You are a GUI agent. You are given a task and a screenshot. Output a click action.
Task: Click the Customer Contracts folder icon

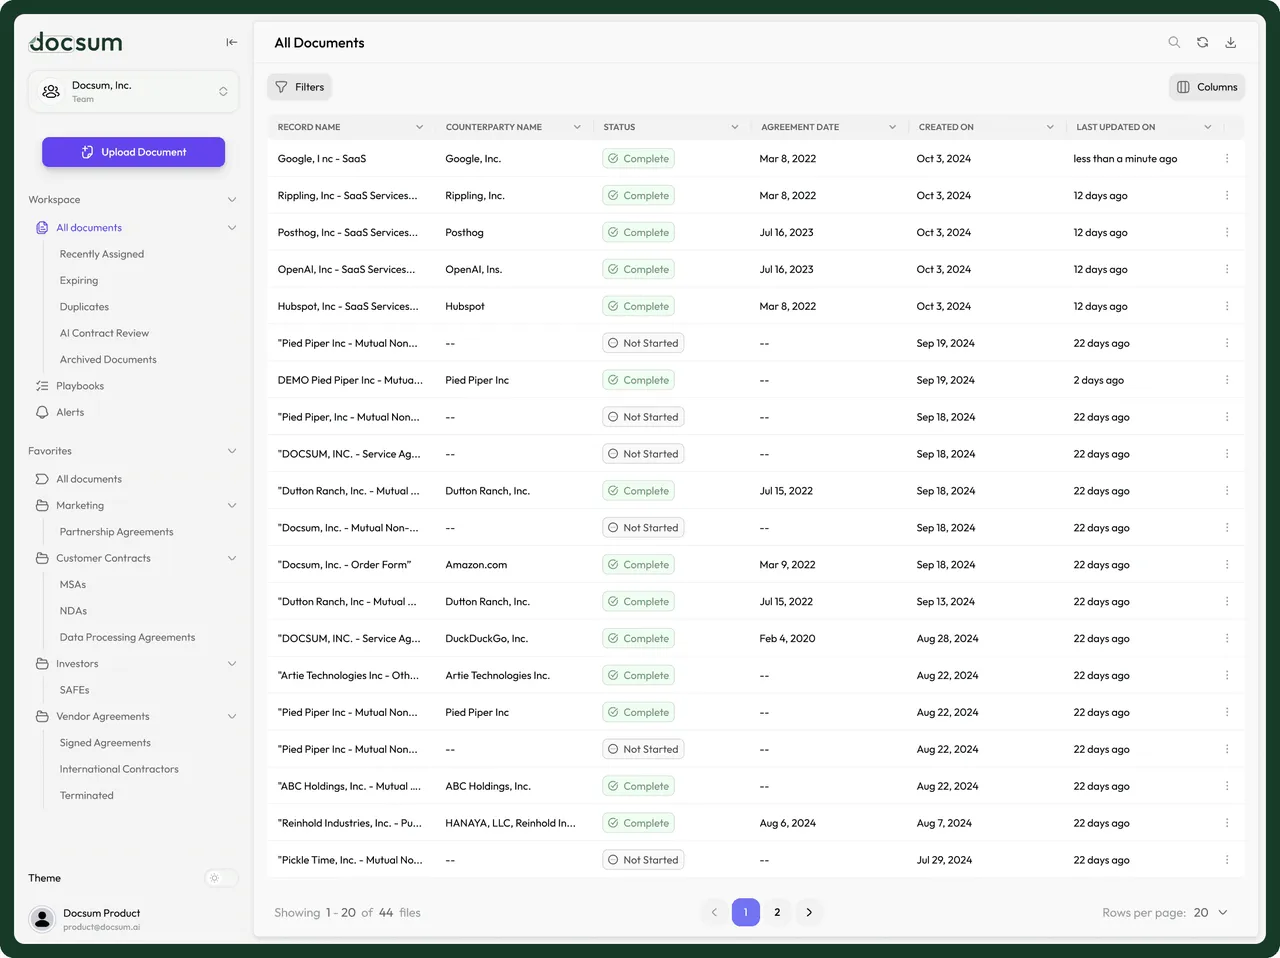click(x=42, y=558)
